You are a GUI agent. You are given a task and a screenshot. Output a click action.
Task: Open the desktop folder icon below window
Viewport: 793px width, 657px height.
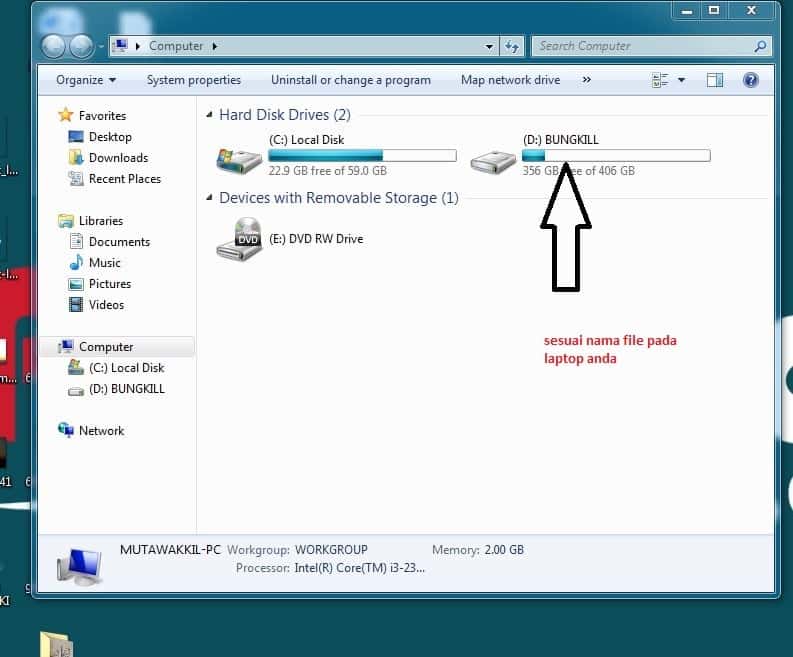click(x=56, y=644)
